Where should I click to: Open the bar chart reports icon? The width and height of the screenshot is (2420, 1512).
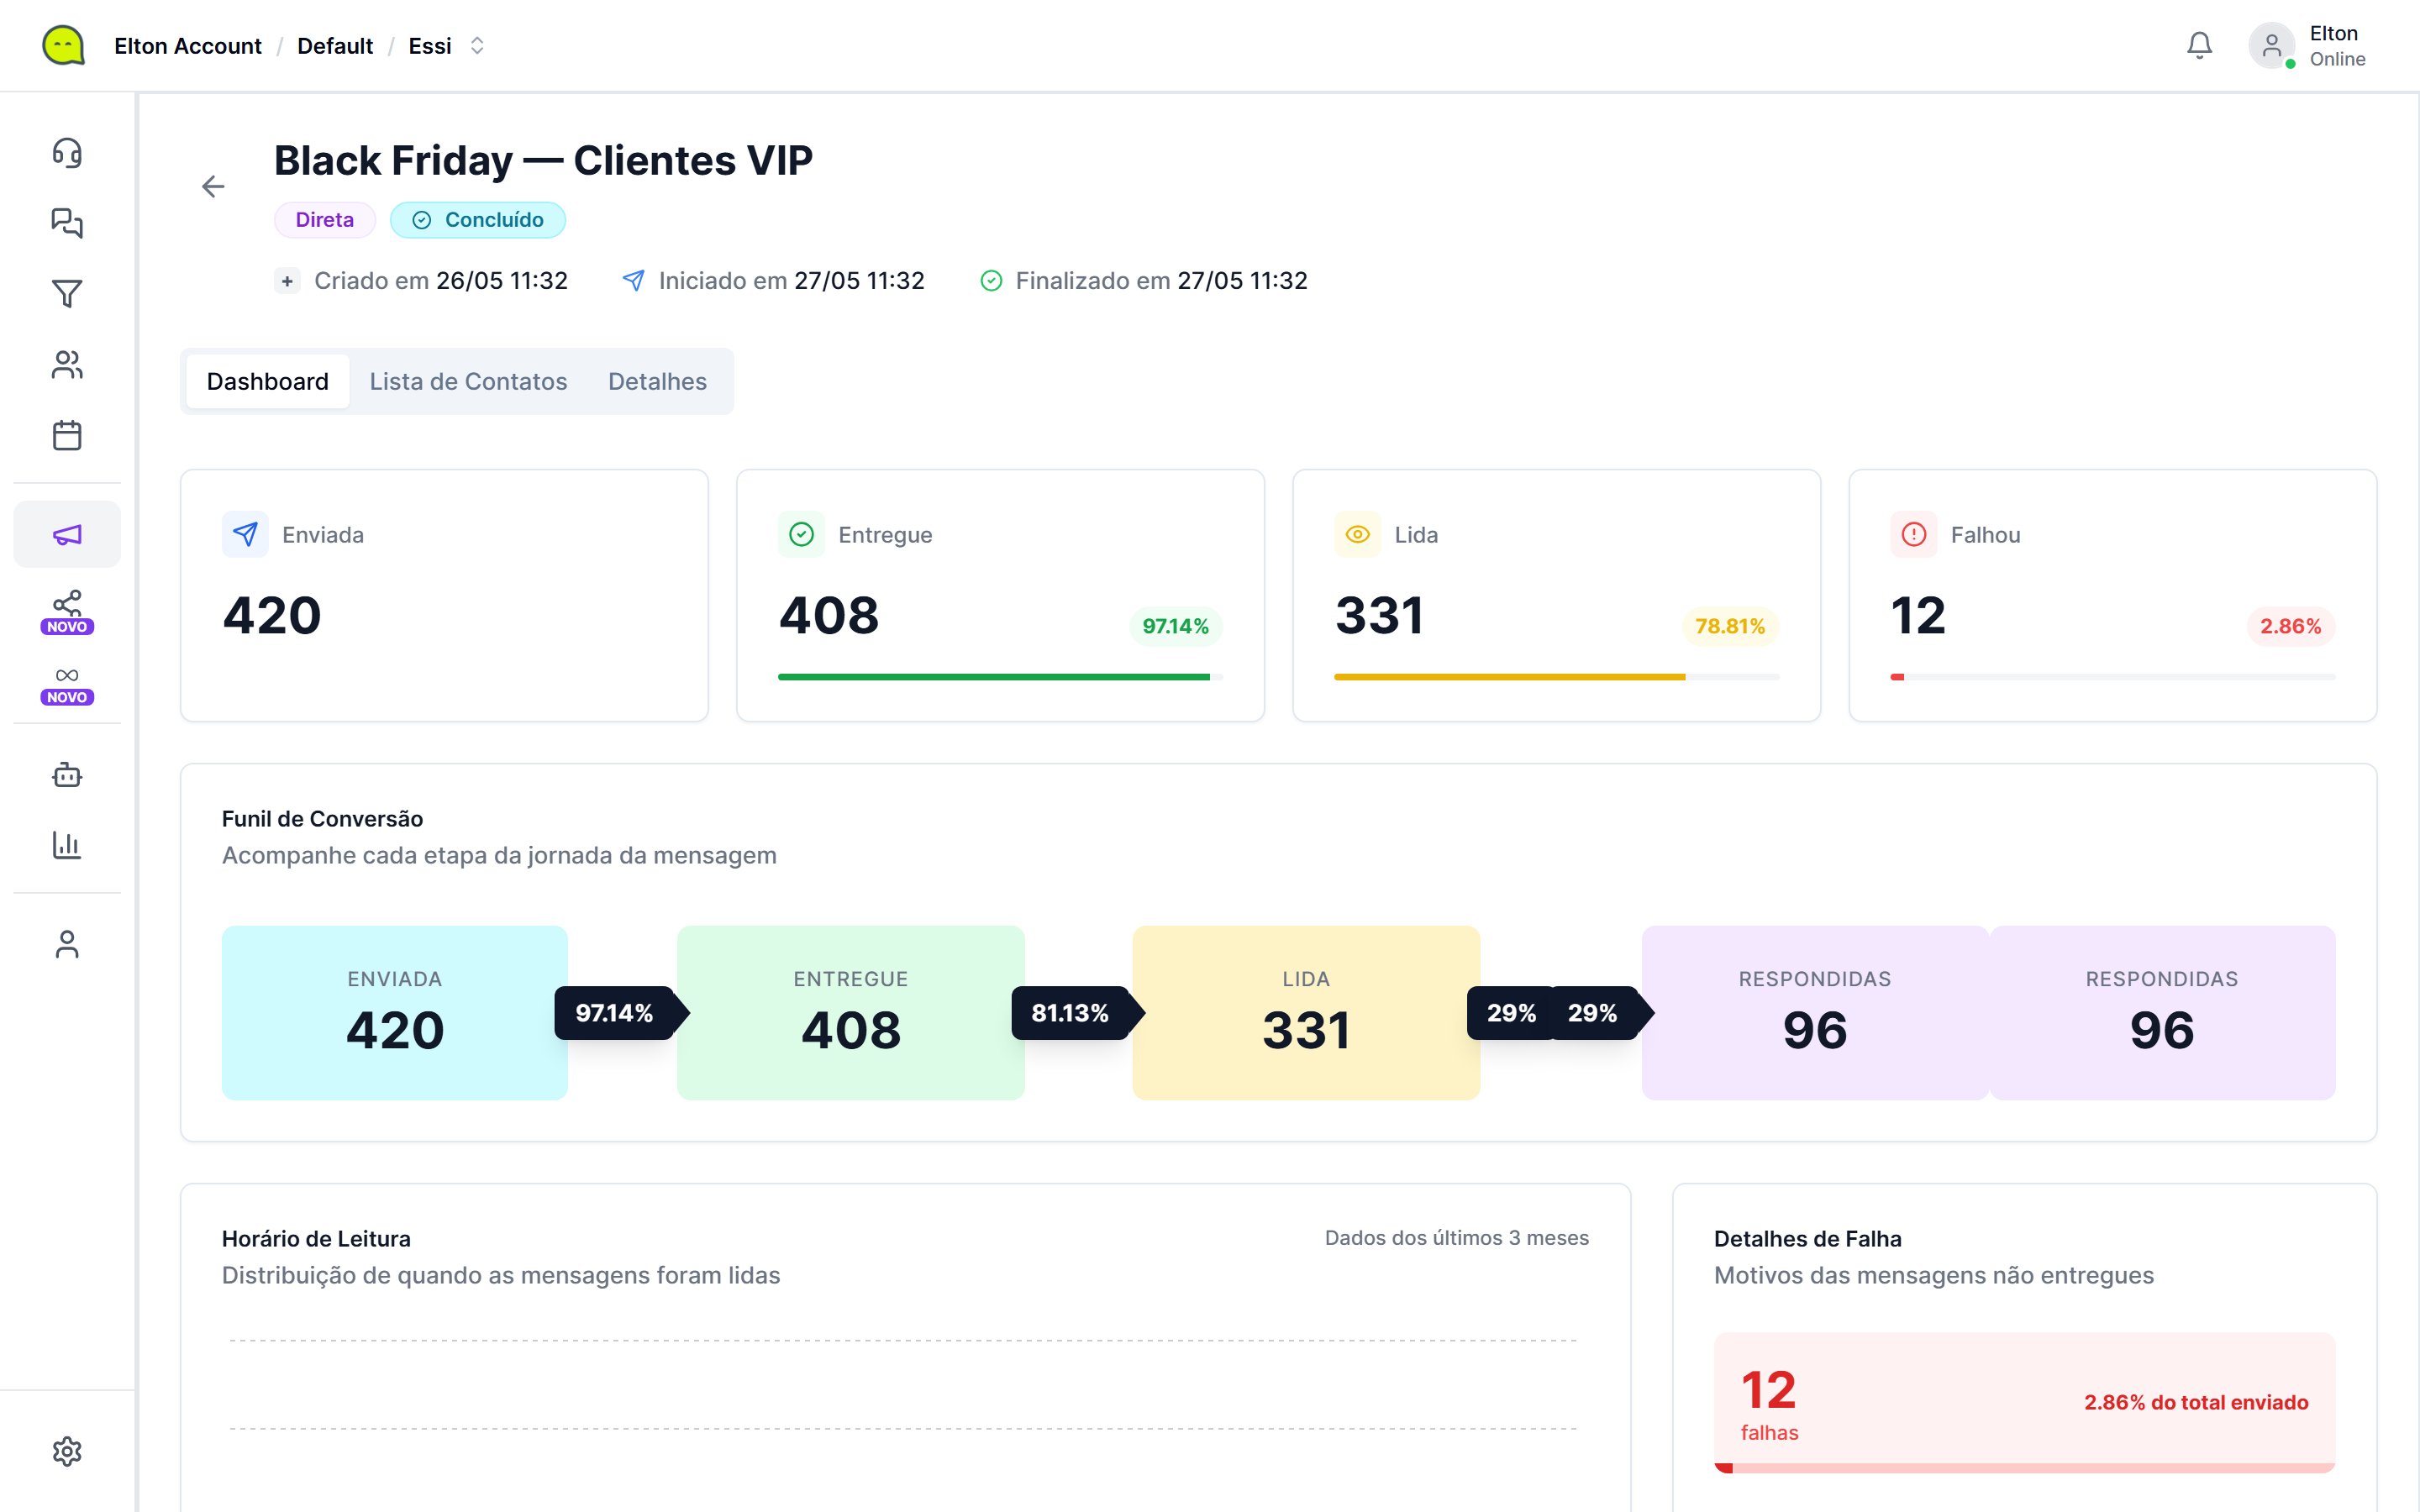67,845
